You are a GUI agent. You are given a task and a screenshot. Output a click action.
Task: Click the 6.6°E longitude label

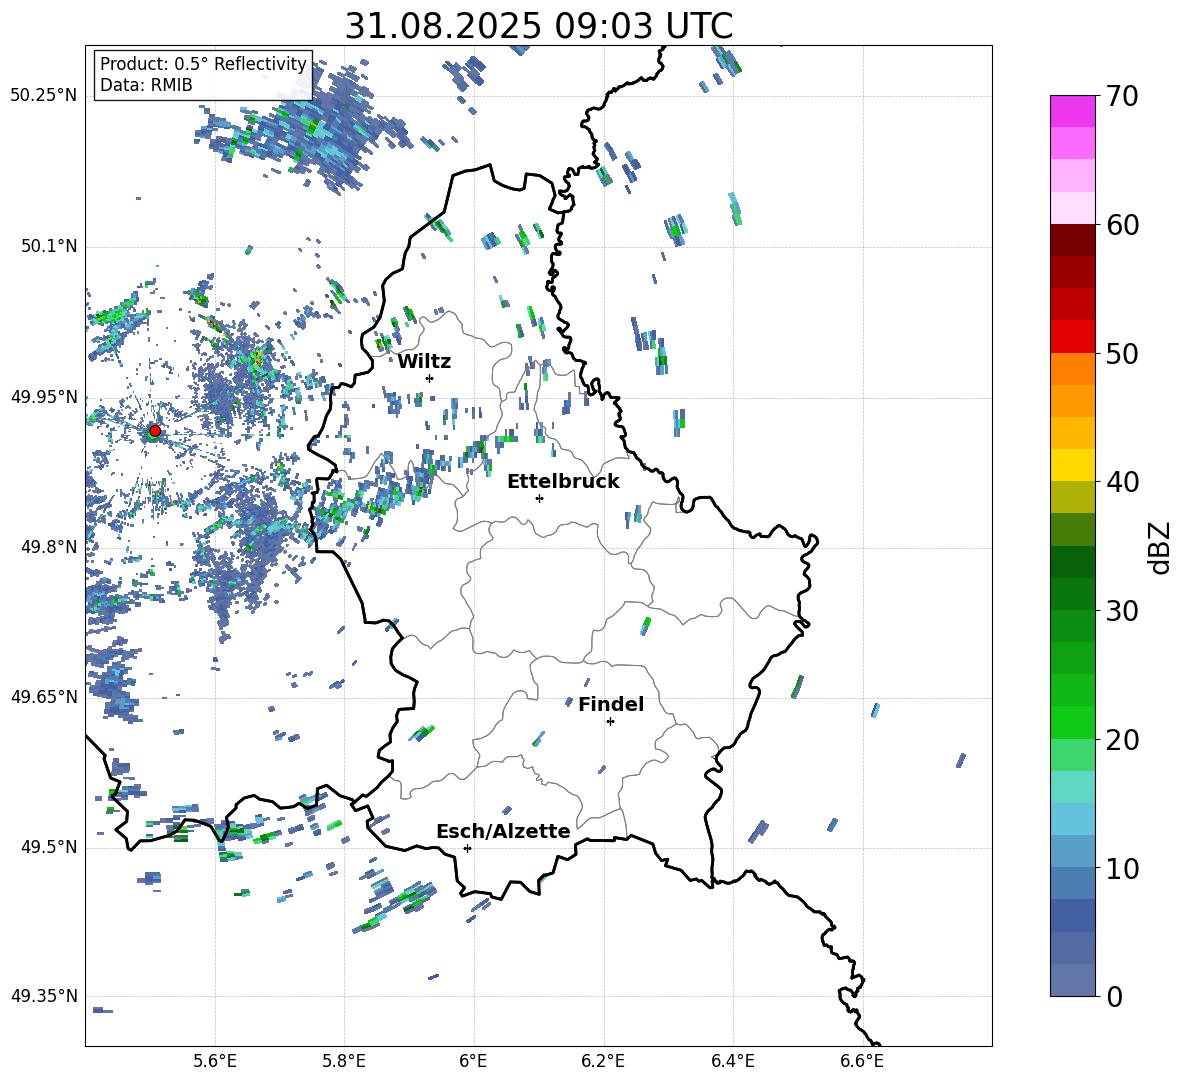click(x=862, y=1061)
